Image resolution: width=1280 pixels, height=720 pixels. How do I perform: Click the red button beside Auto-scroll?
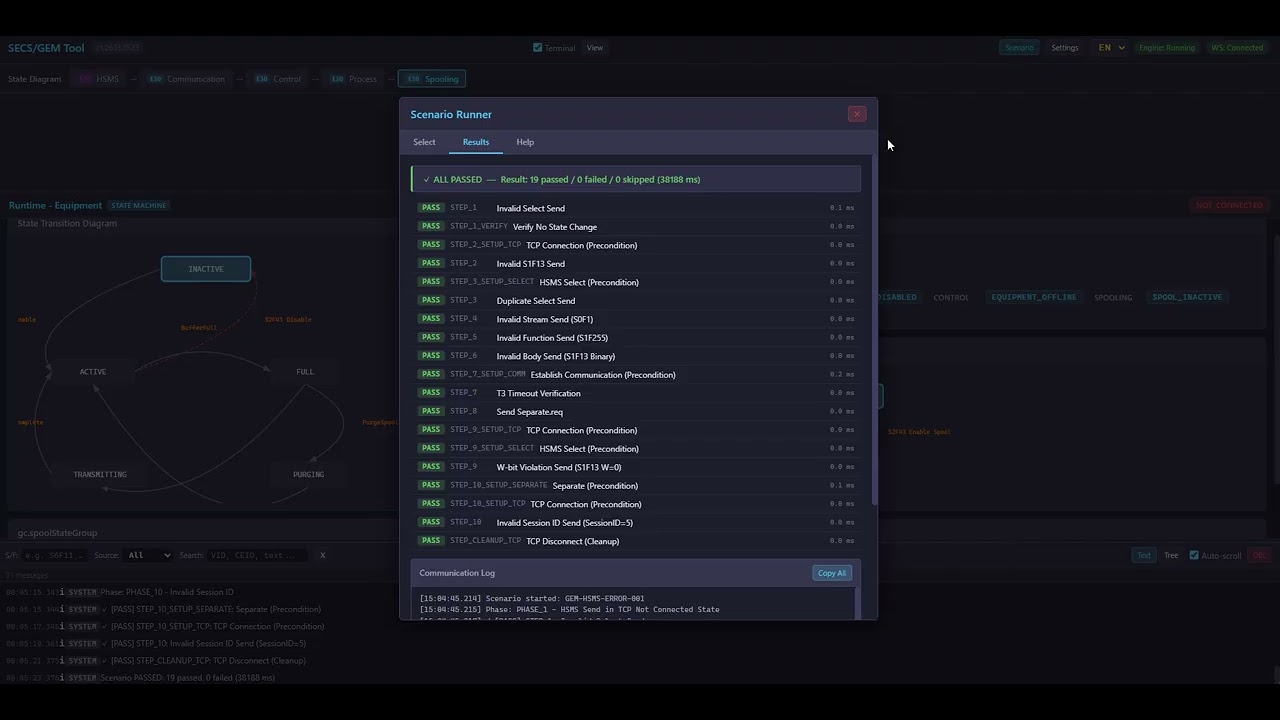(x=1259, y=555)
